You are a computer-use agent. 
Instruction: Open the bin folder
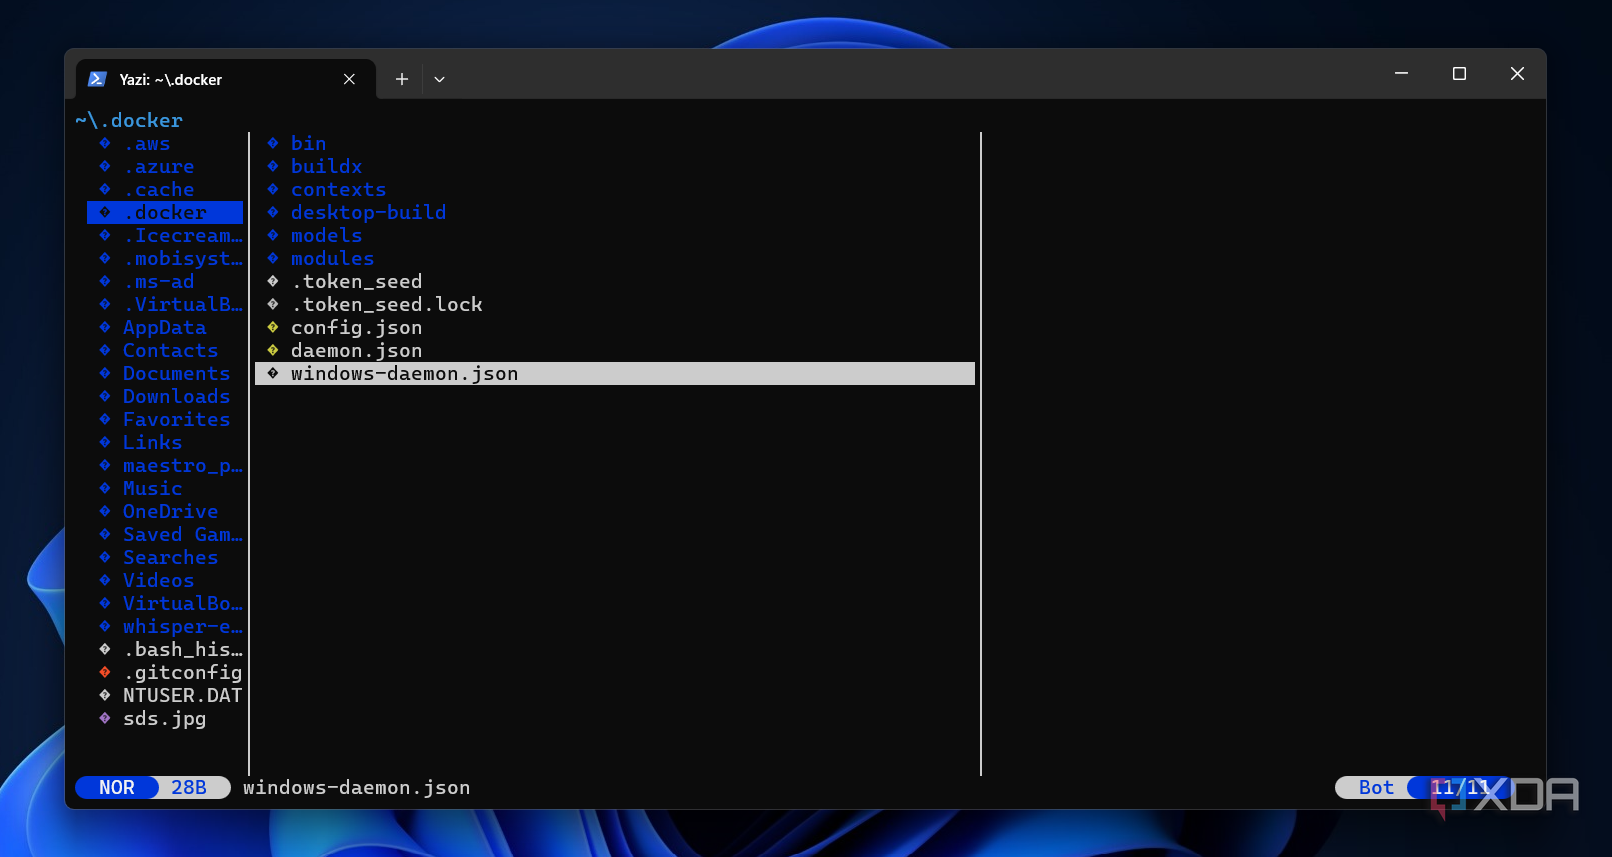coord(309,144)
